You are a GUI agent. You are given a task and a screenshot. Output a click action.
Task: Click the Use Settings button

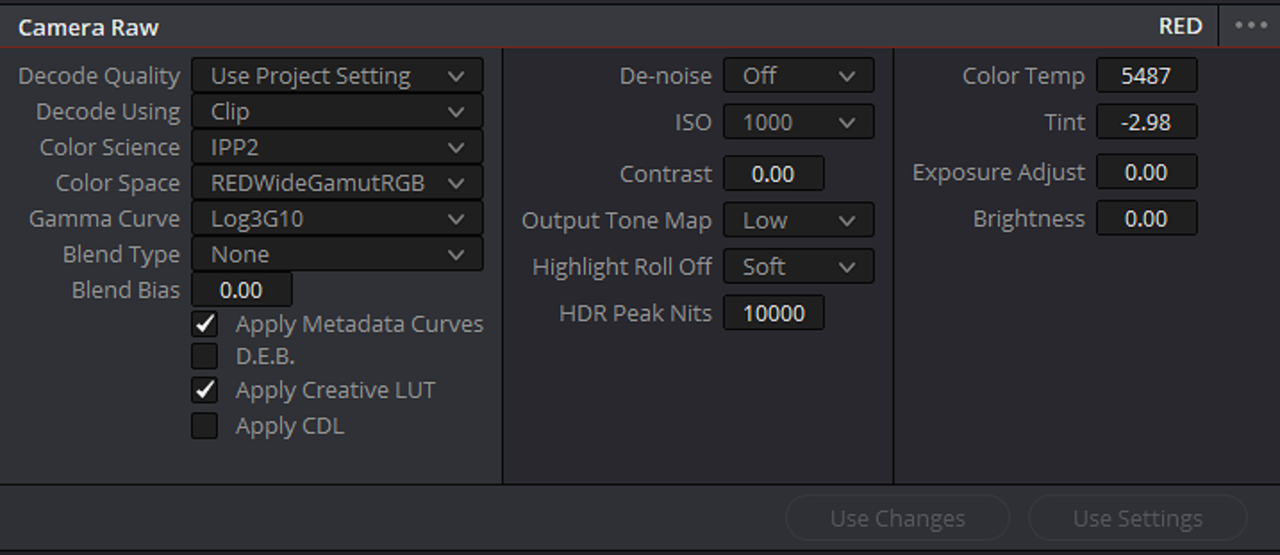[1138, 519]
